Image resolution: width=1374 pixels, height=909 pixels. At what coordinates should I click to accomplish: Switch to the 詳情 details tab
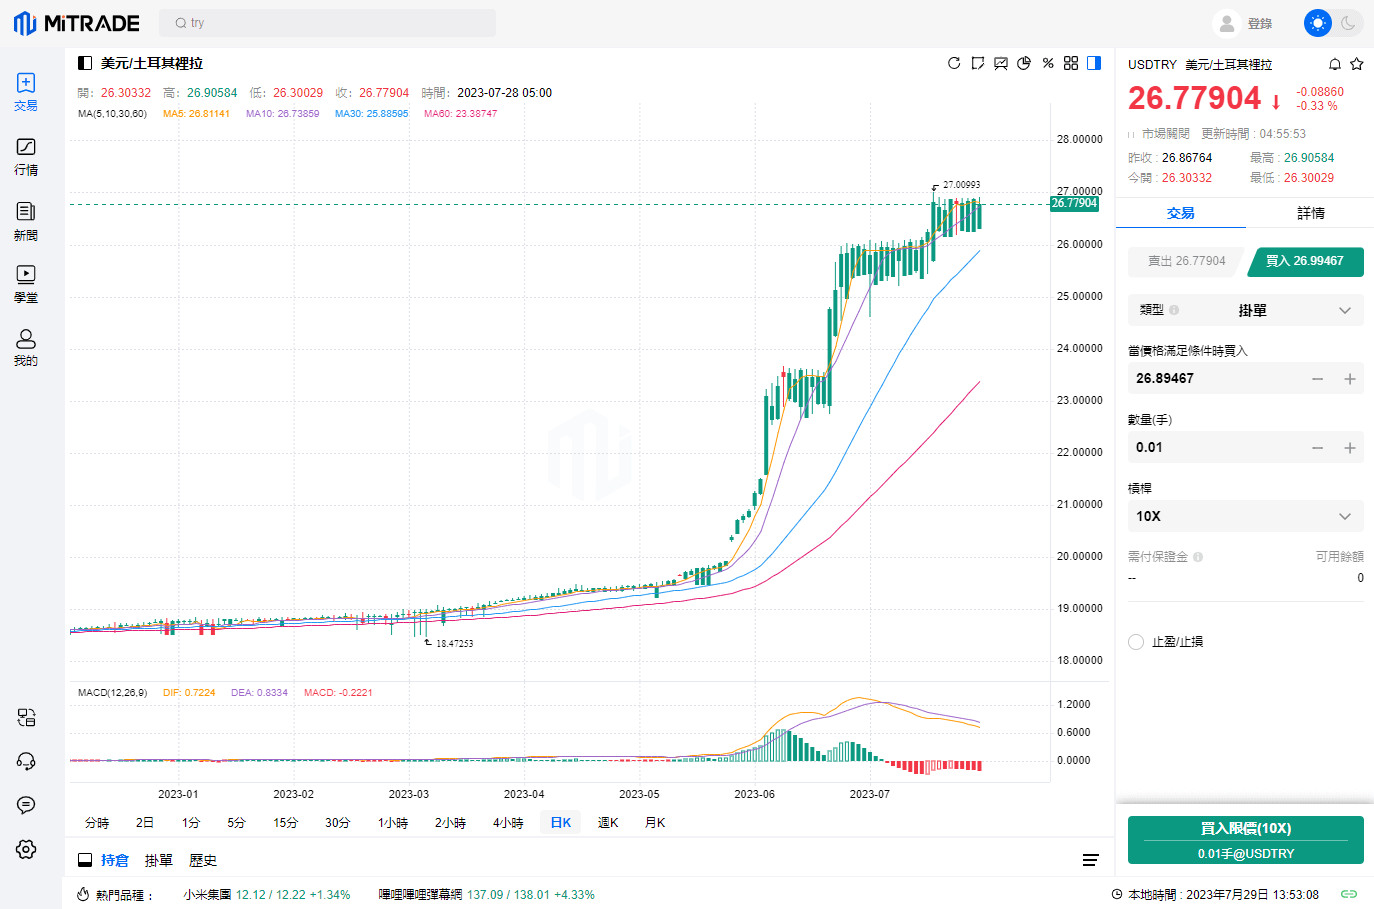(x=1311, y=213)
